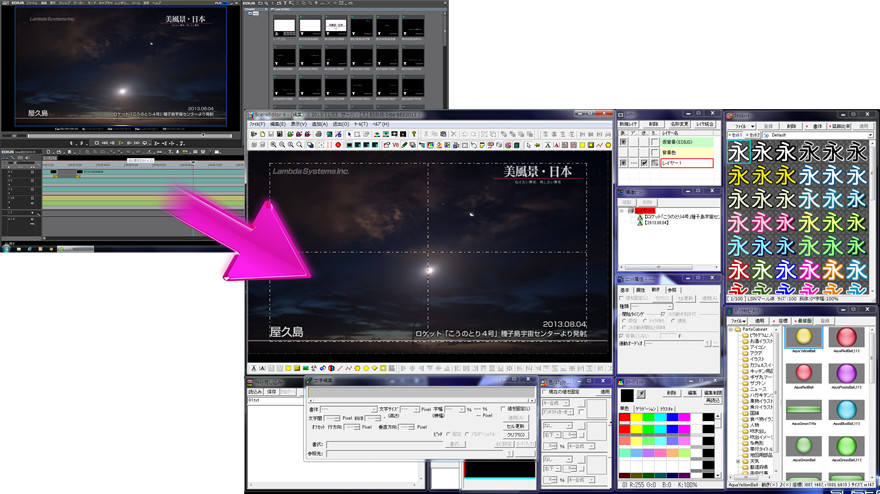The image size is (880, 494).
Task: Click the 名前変更 button
Action: pos(680,124)
